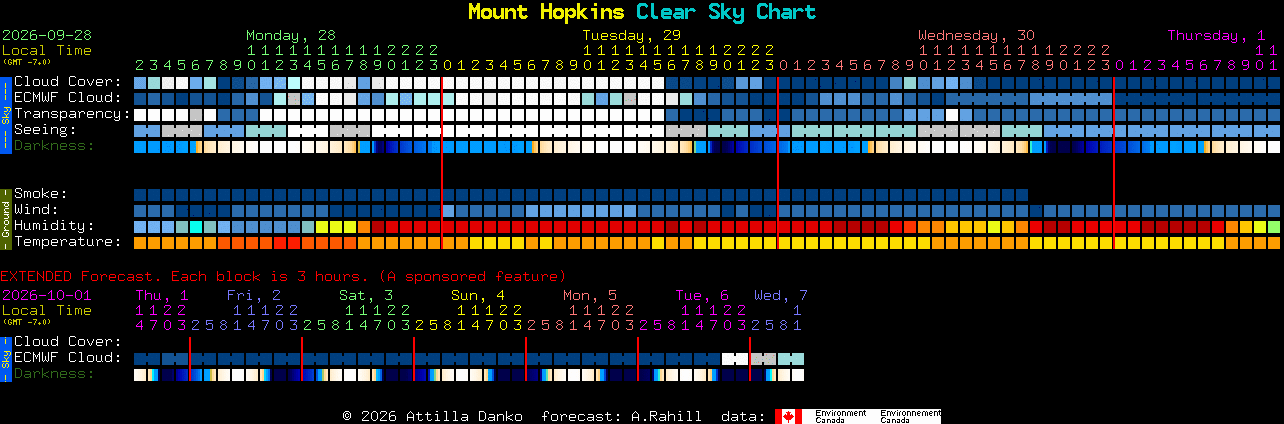The height and width of the screenshot is (424, 1284).
Task: Select the Transparency row label
Action: [73, 114]
